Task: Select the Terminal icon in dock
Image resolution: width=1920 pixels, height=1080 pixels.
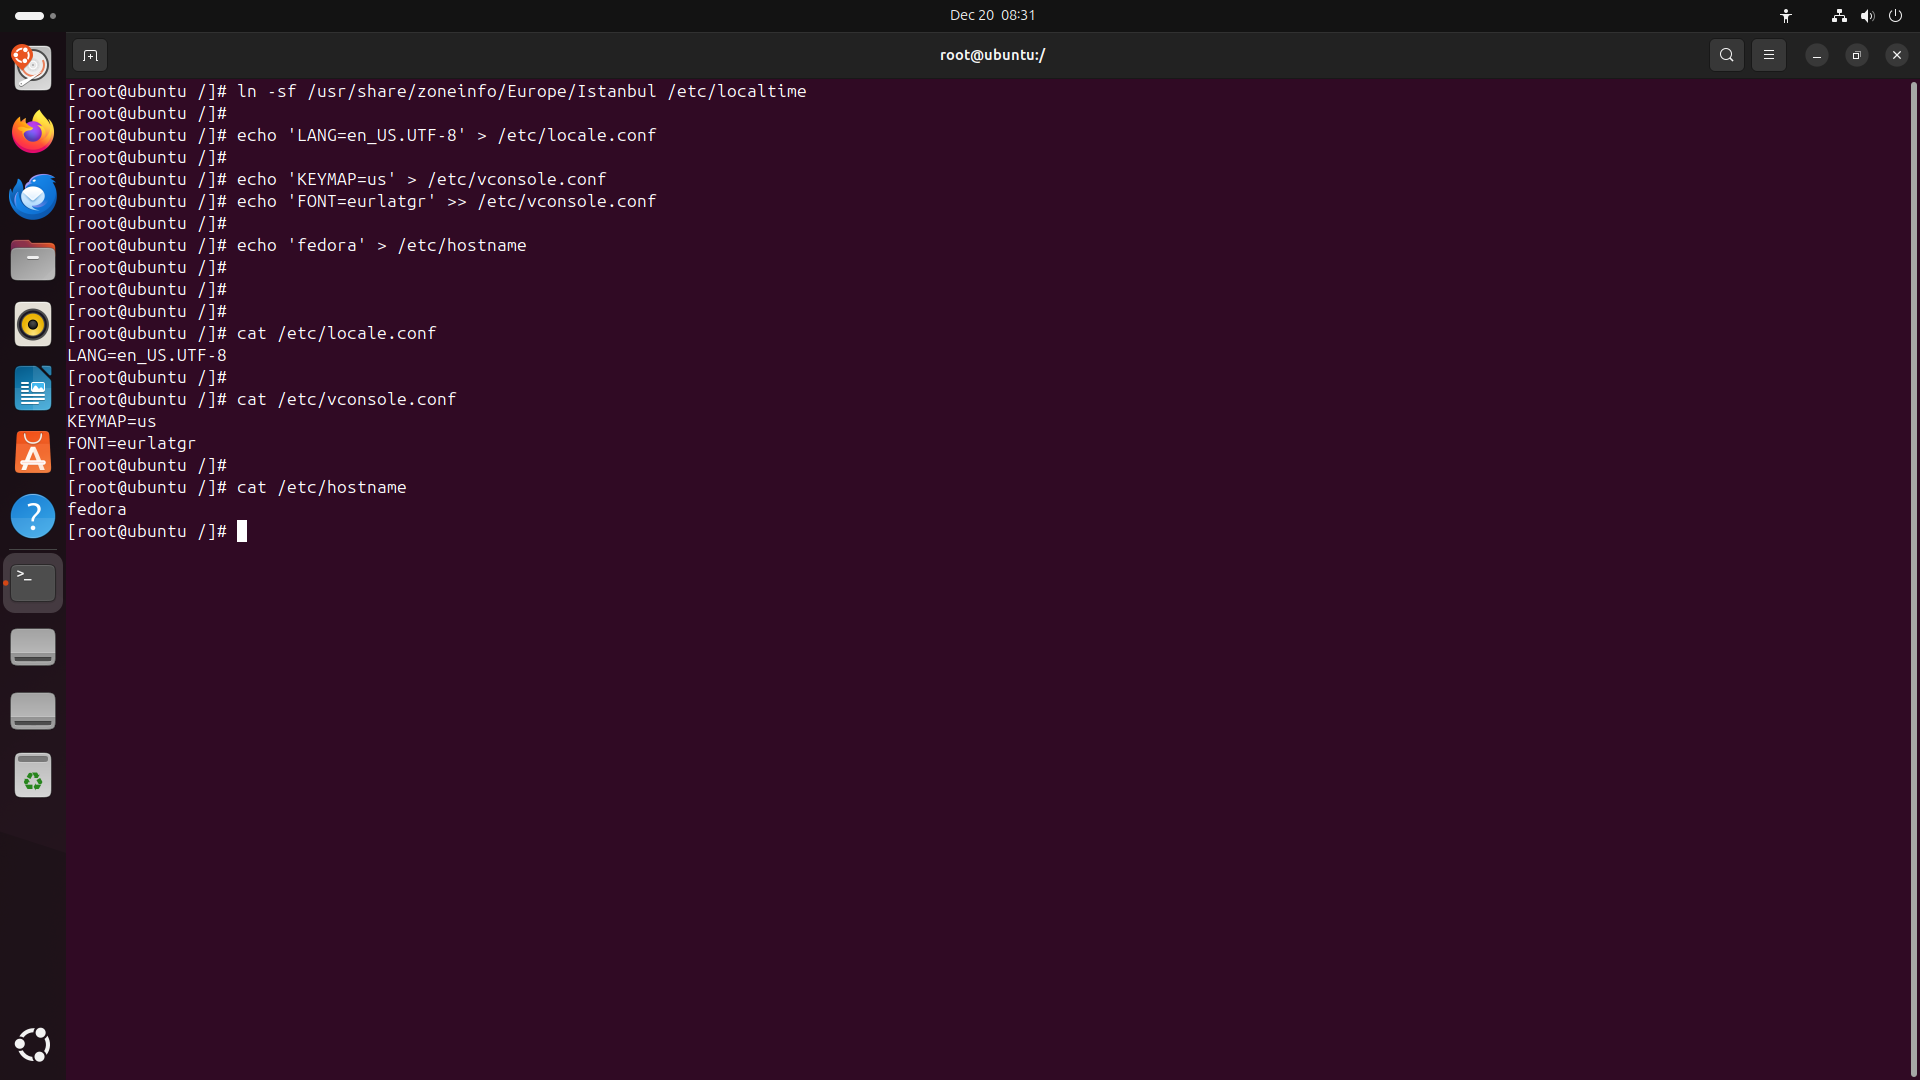Action: 33,583
